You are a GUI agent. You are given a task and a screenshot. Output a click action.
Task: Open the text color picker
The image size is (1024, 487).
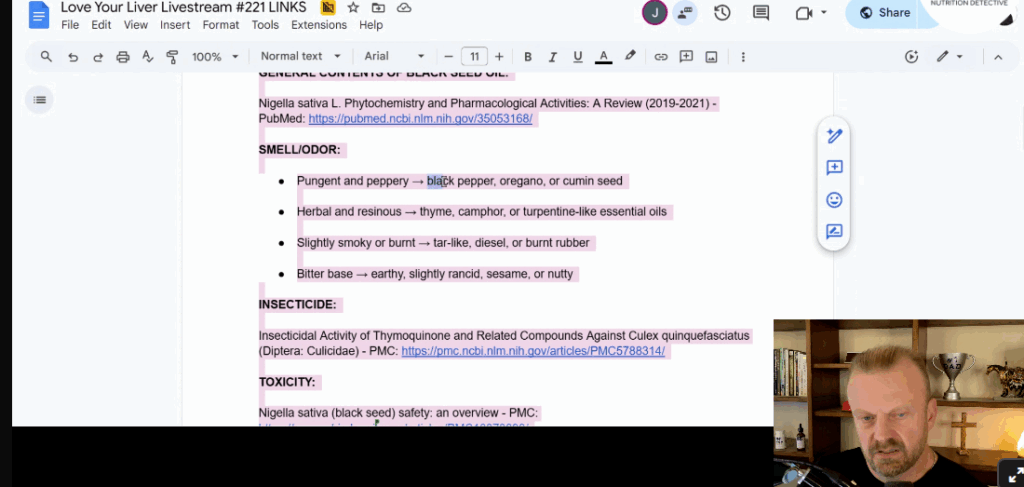(603, 57)
